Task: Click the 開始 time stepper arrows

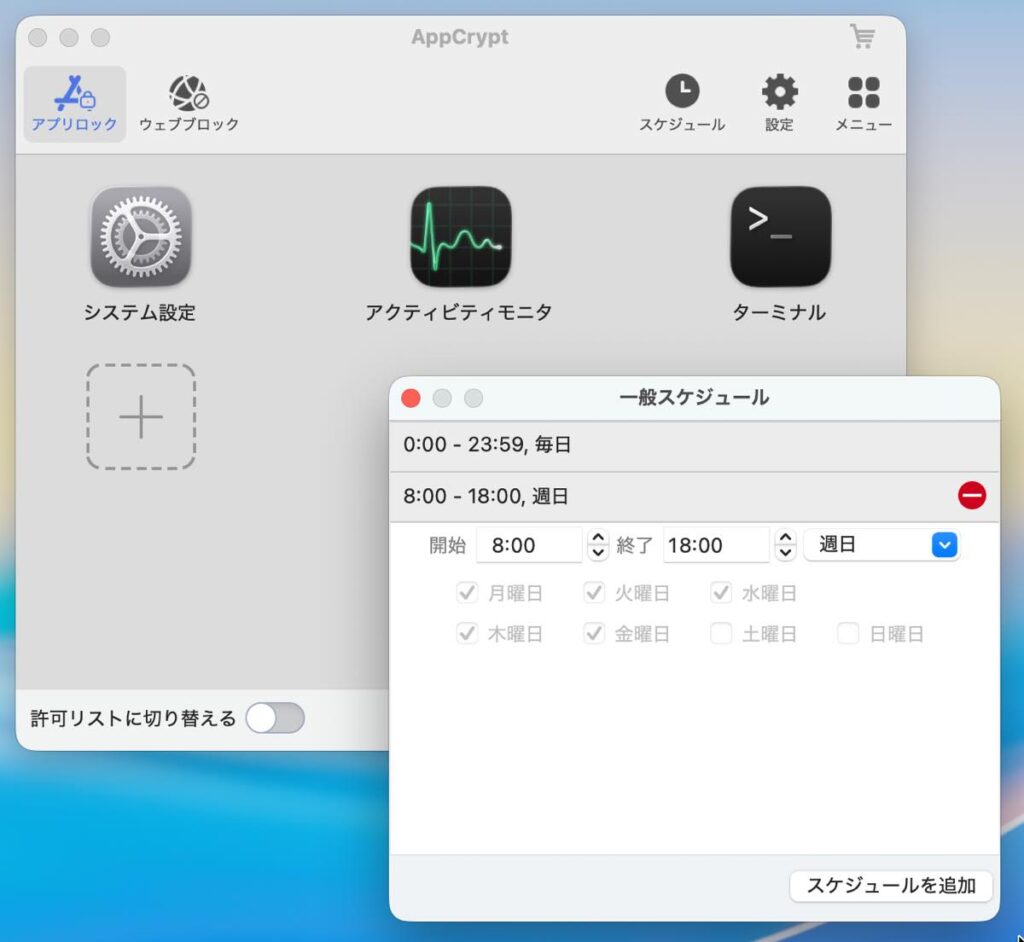Action: 598,545
